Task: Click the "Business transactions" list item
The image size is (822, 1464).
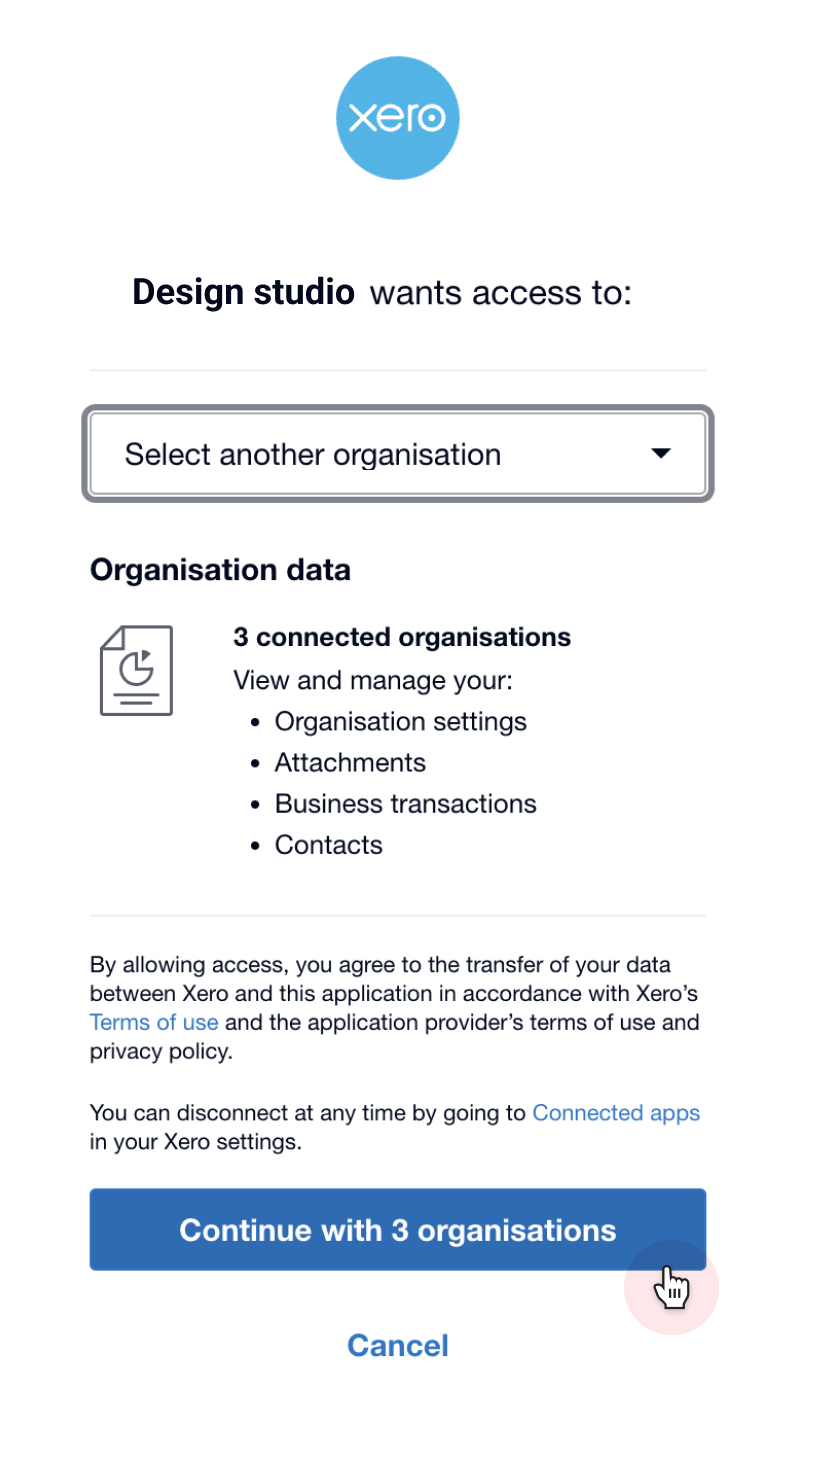Action: [405, 804]
